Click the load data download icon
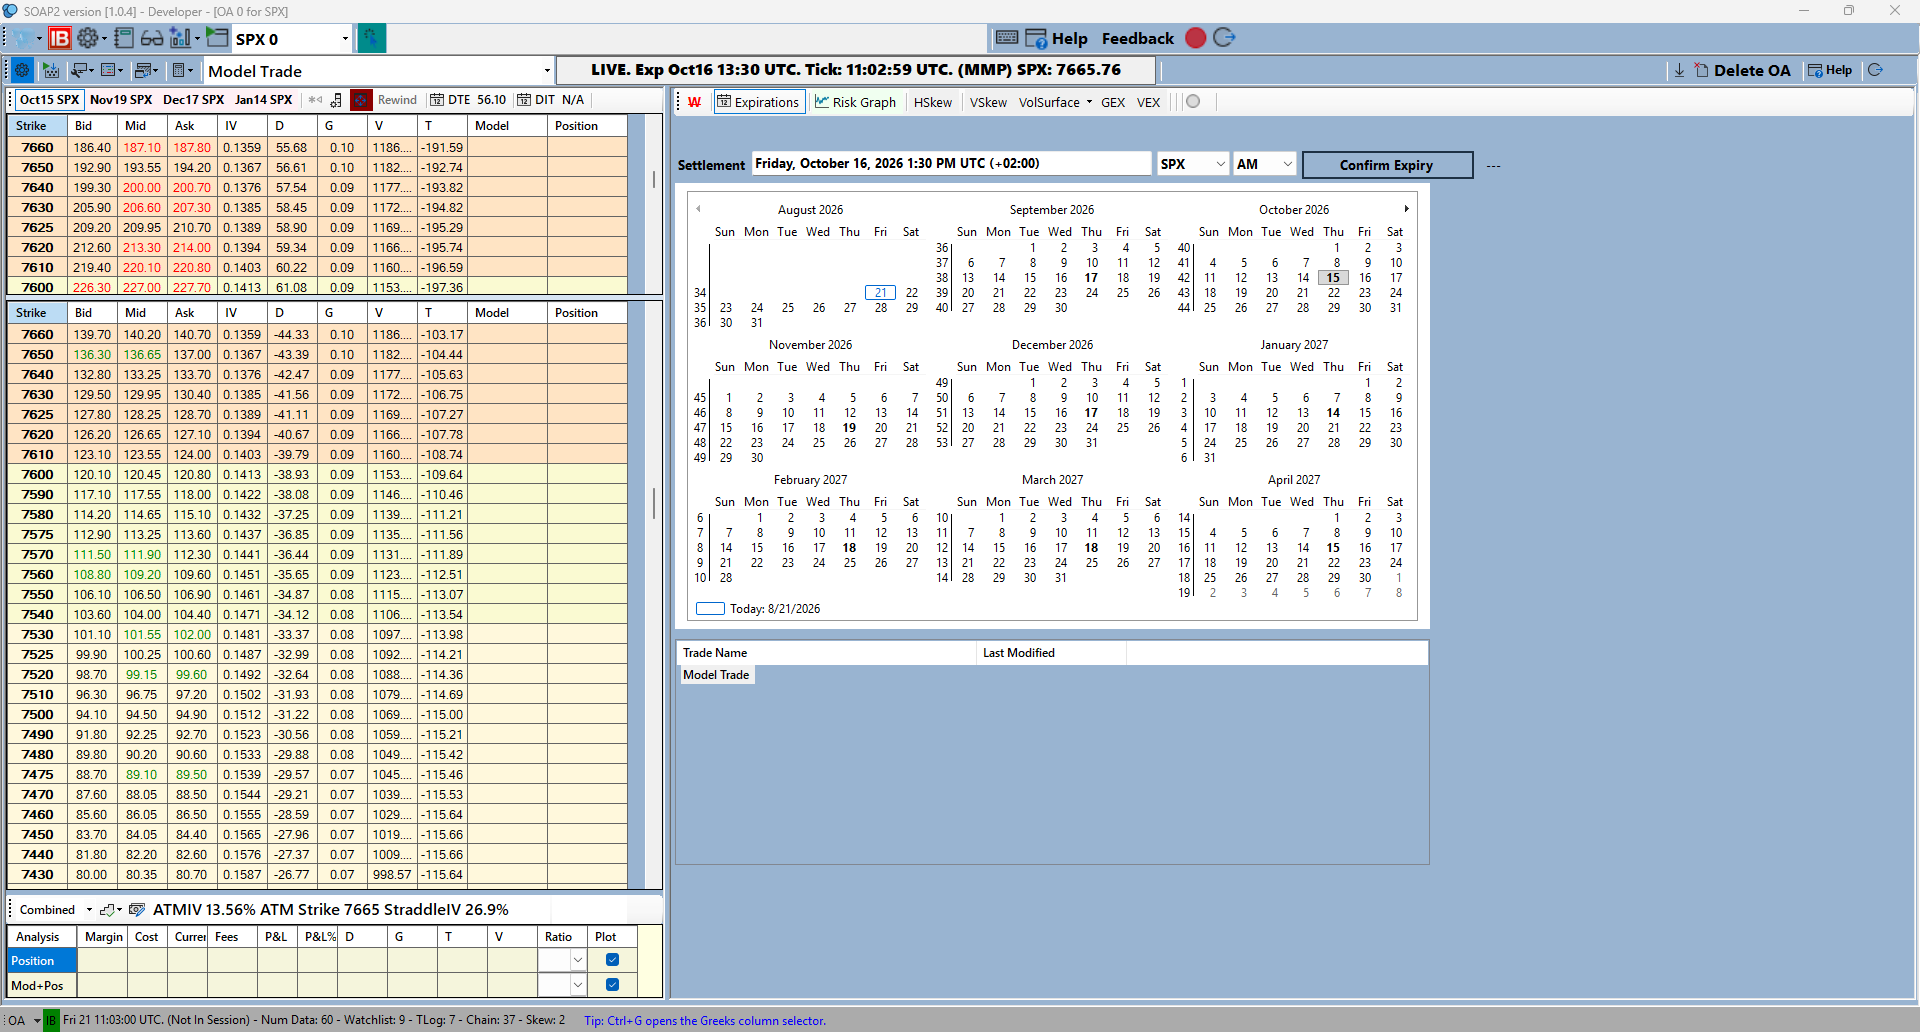The height and width of the screenshot is (1032, 1920). coord(51,71)
